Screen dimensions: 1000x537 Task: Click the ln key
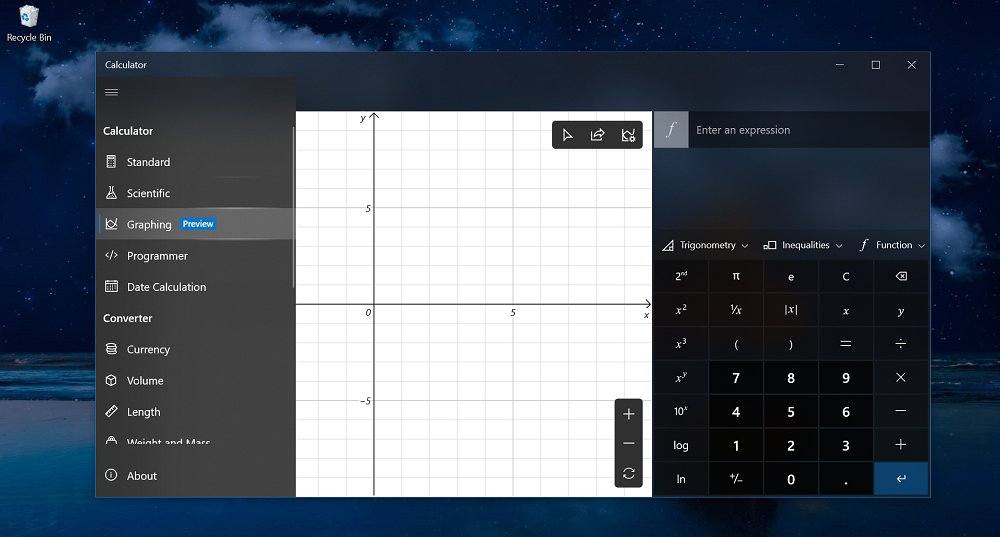point(681,479)
